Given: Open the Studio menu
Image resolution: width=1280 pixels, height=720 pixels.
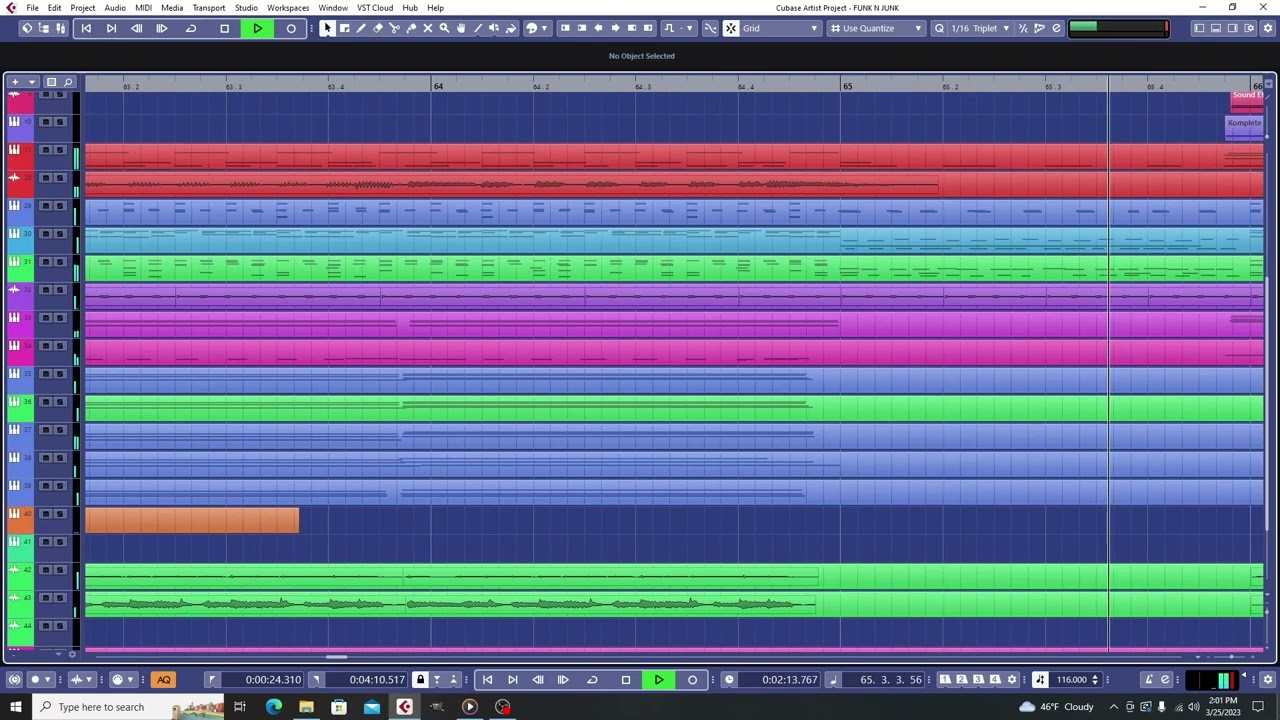Looking at the screenshot, I should click(246, 8).
